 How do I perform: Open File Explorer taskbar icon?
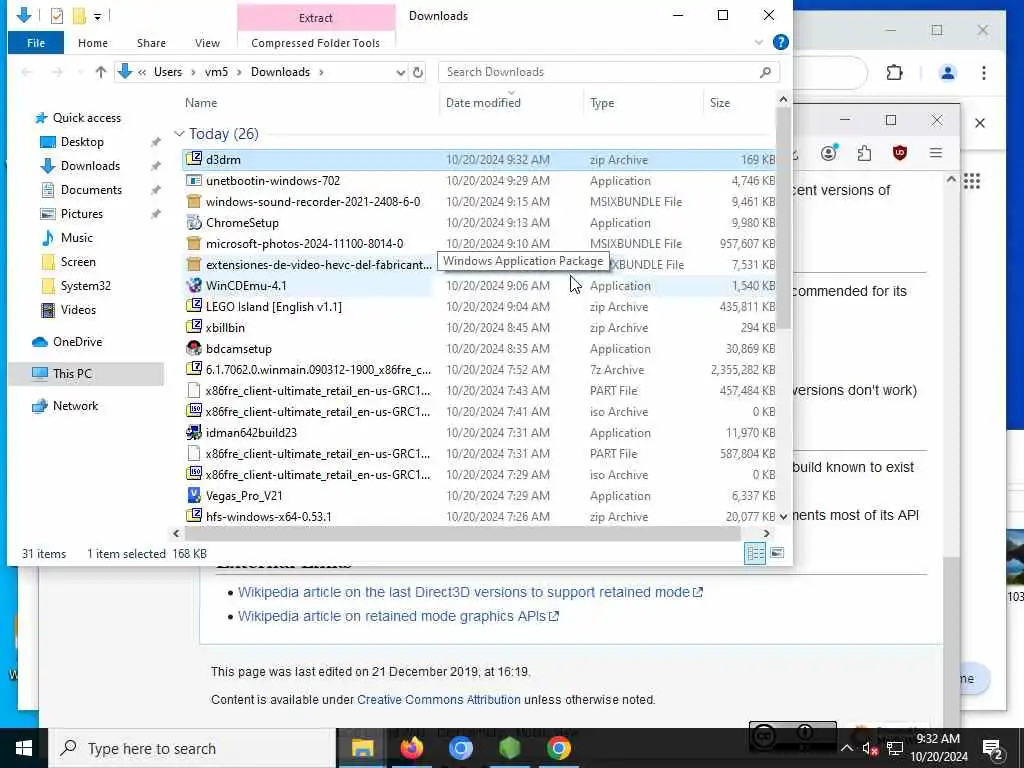(362, 748)
